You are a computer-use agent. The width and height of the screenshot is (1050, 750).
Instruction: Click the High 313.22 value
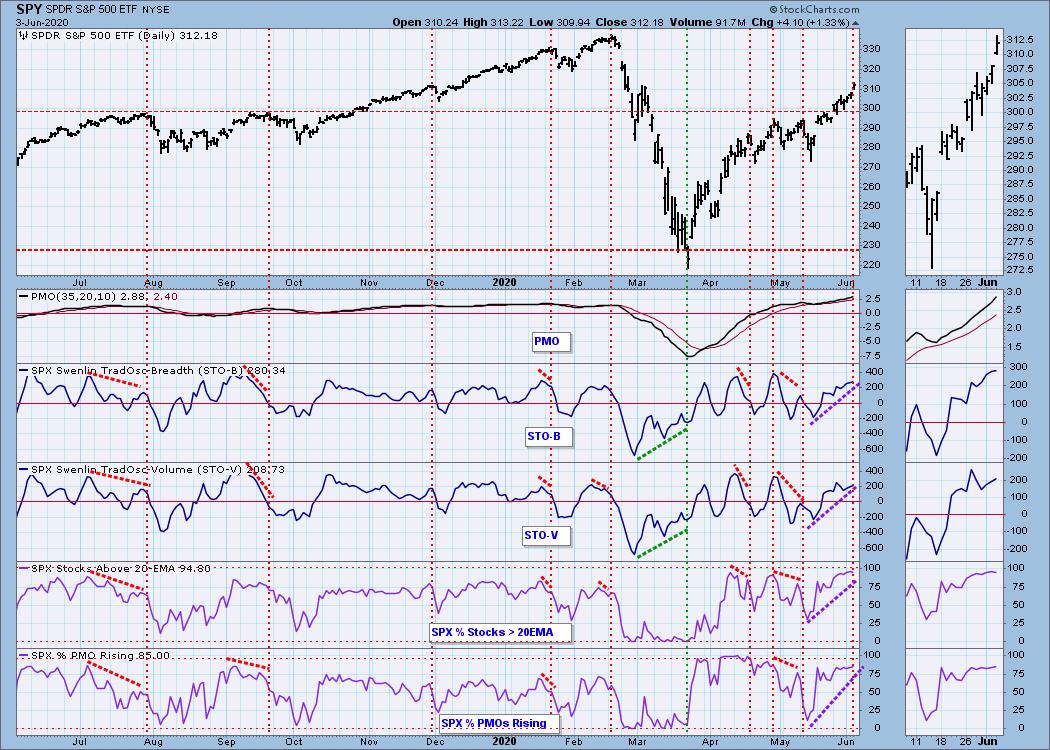click(496, 22)
